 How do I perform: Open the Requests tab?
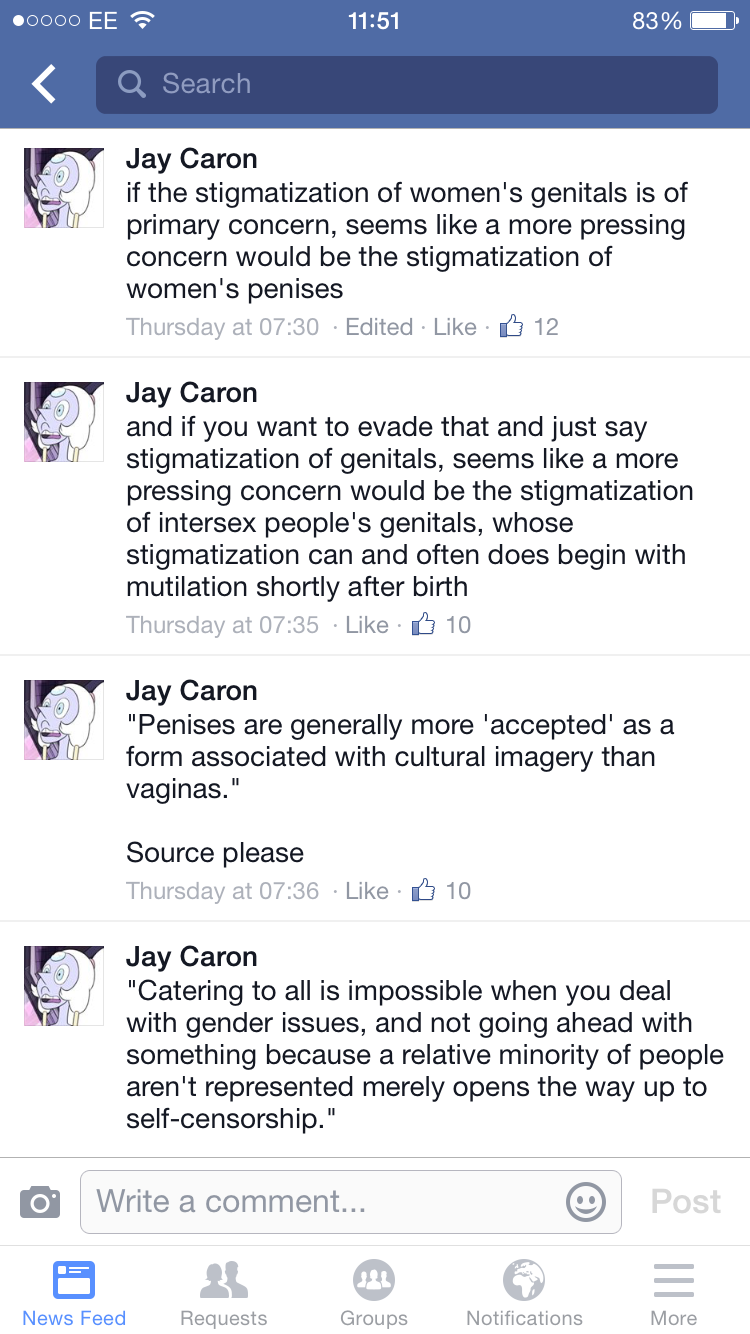[224, 1292]
